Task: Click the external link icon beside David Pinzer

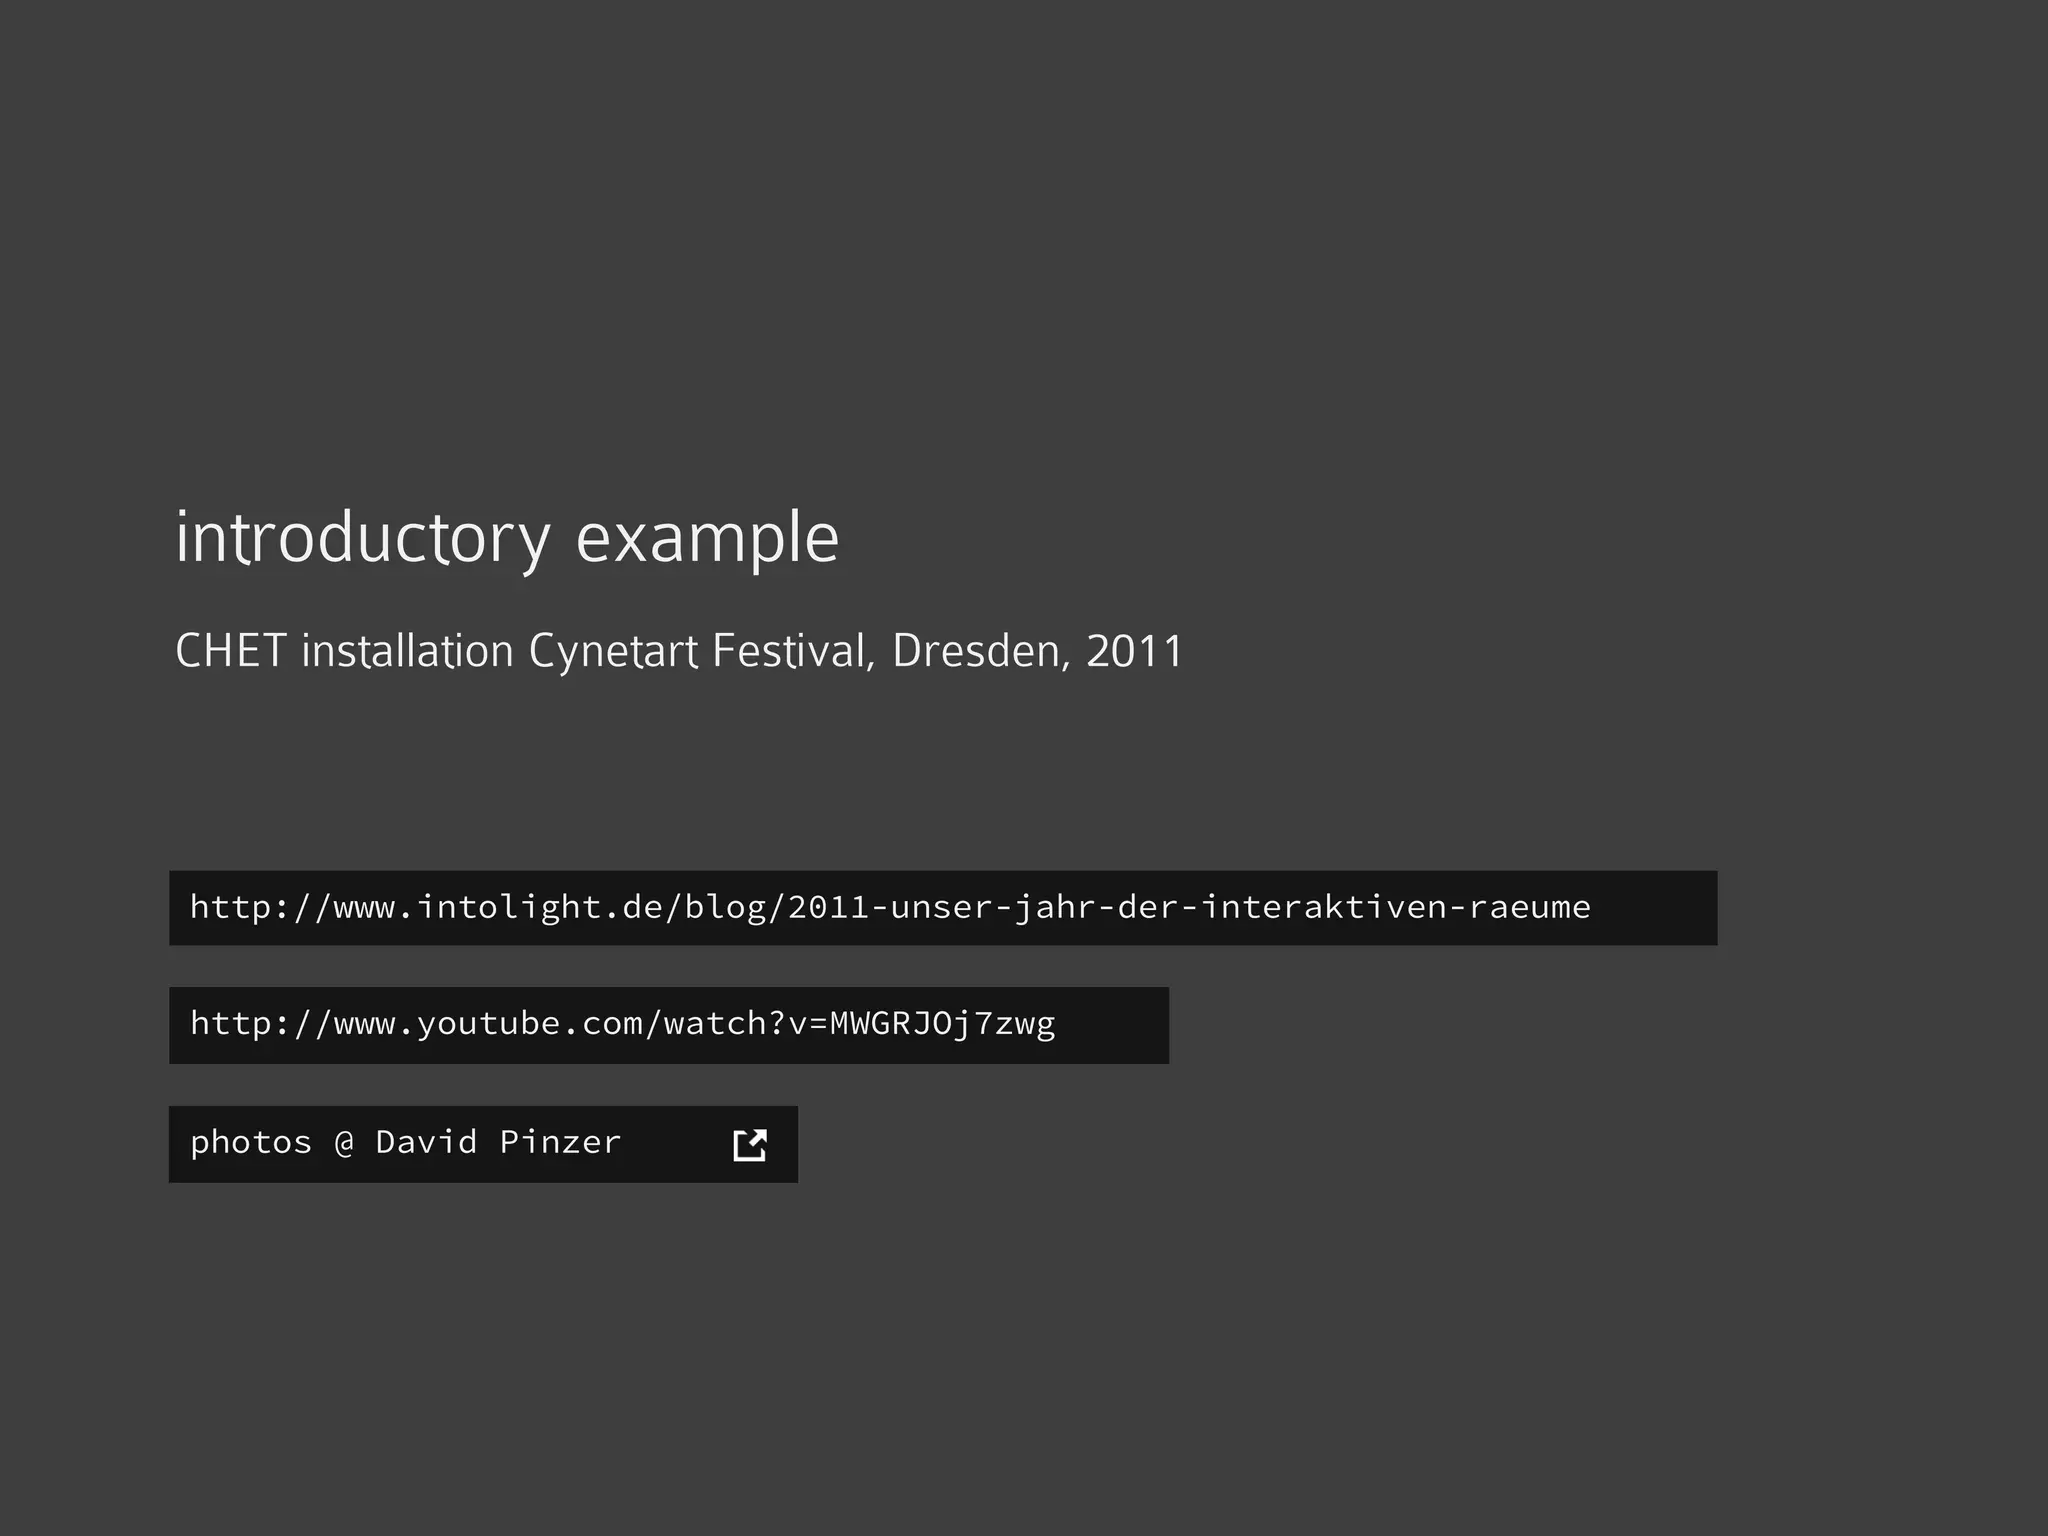Action: (x=750, y=1145)
